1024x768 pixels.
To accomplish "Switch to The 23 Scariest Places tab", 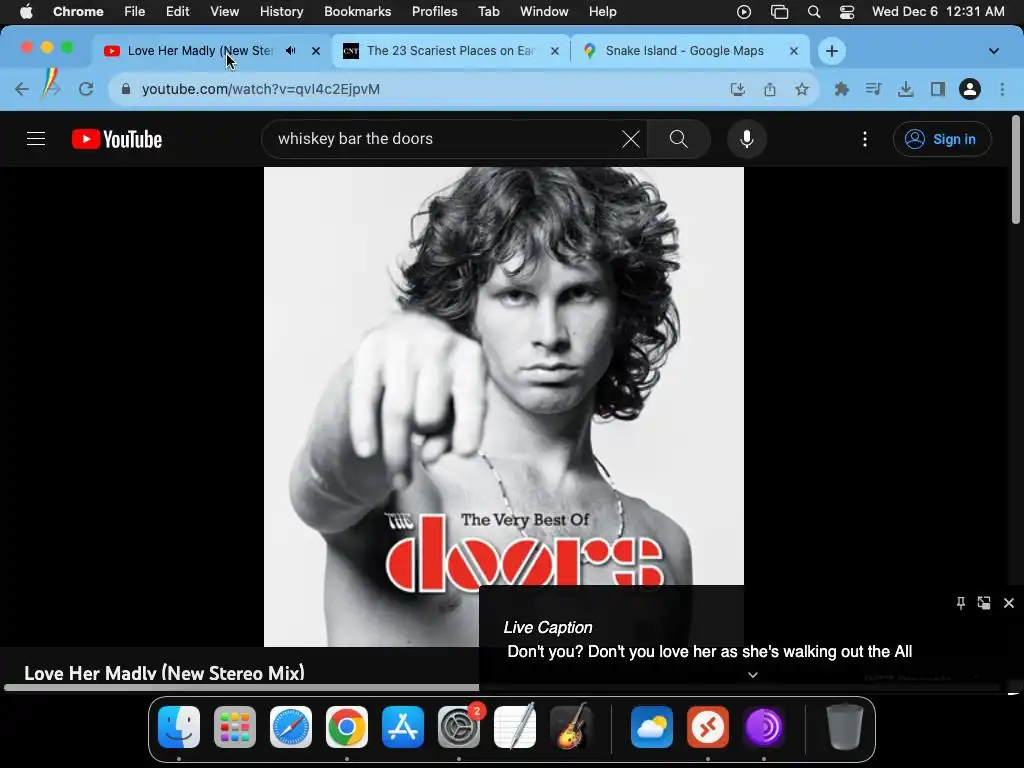I will pyautogui.click(x=451, y=51).
